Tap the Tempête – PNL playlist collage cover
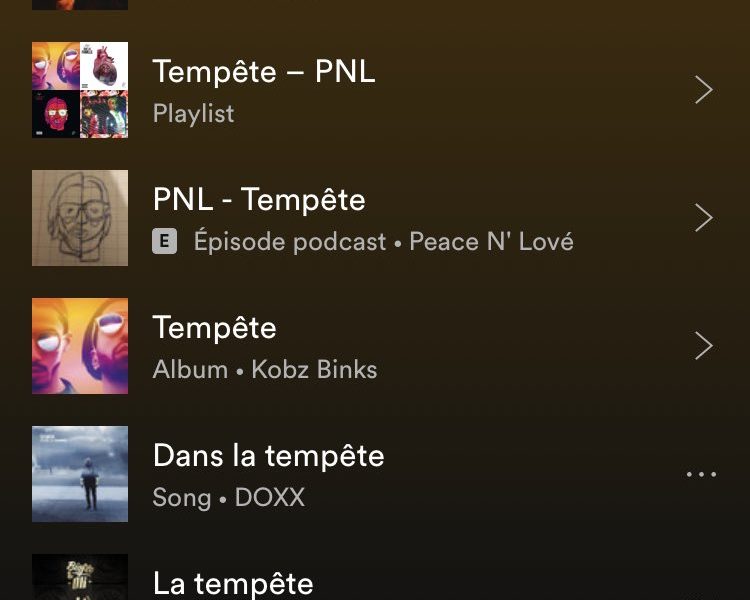 click(x=80, y=90)
